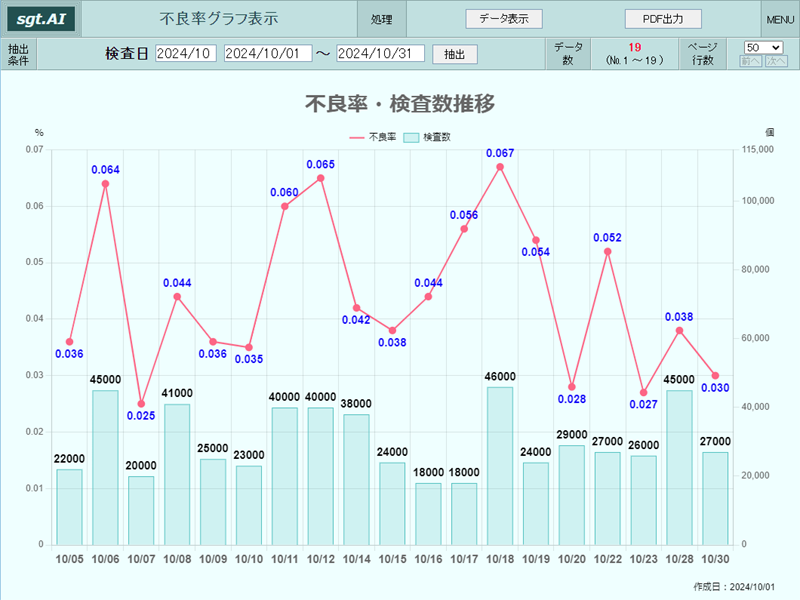Click the 0.028 value label
Viewport: 800px width, 600px height.
tap(571, 399)
